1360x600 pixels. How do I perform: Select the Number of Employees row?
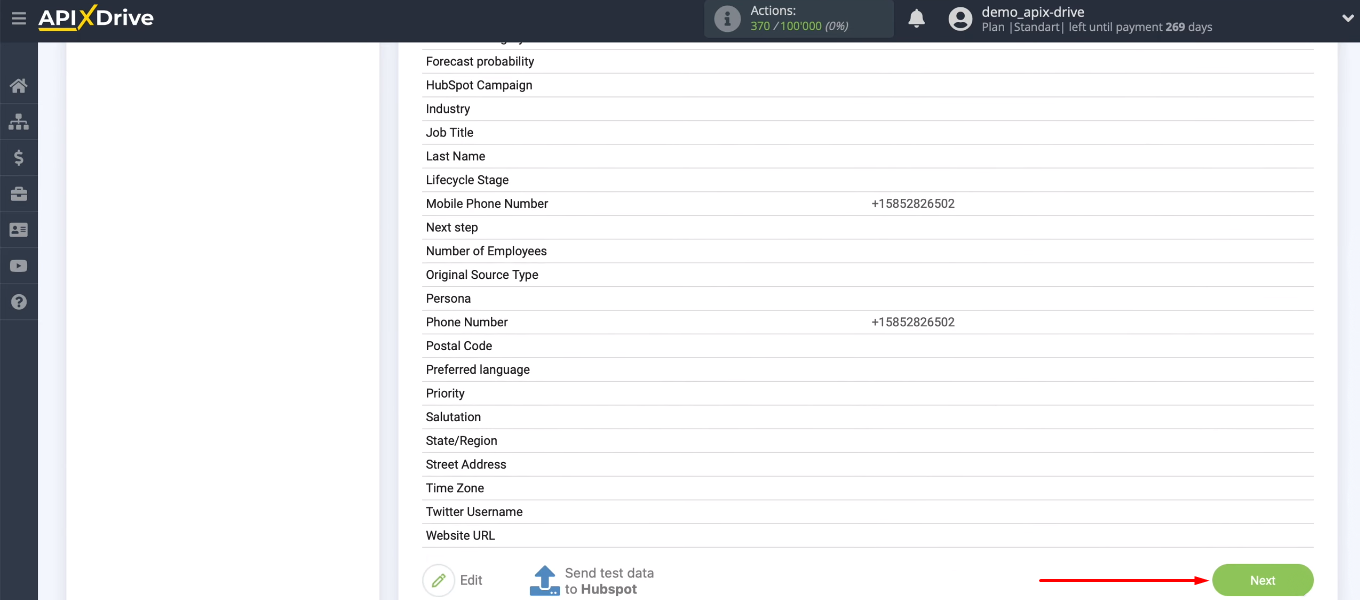[x=868, y=251]
